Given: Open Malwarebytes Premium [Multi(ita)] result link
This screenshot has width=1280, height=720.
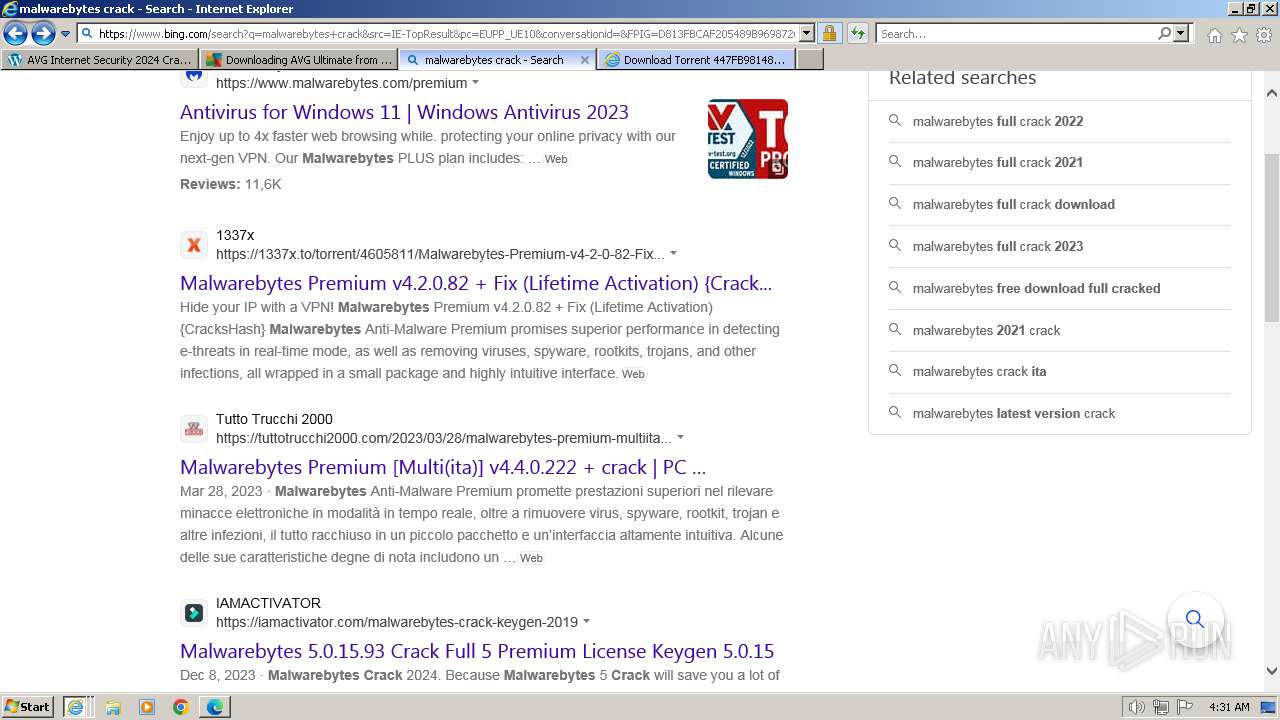Looking at the screenshot, I should (443, 467).
